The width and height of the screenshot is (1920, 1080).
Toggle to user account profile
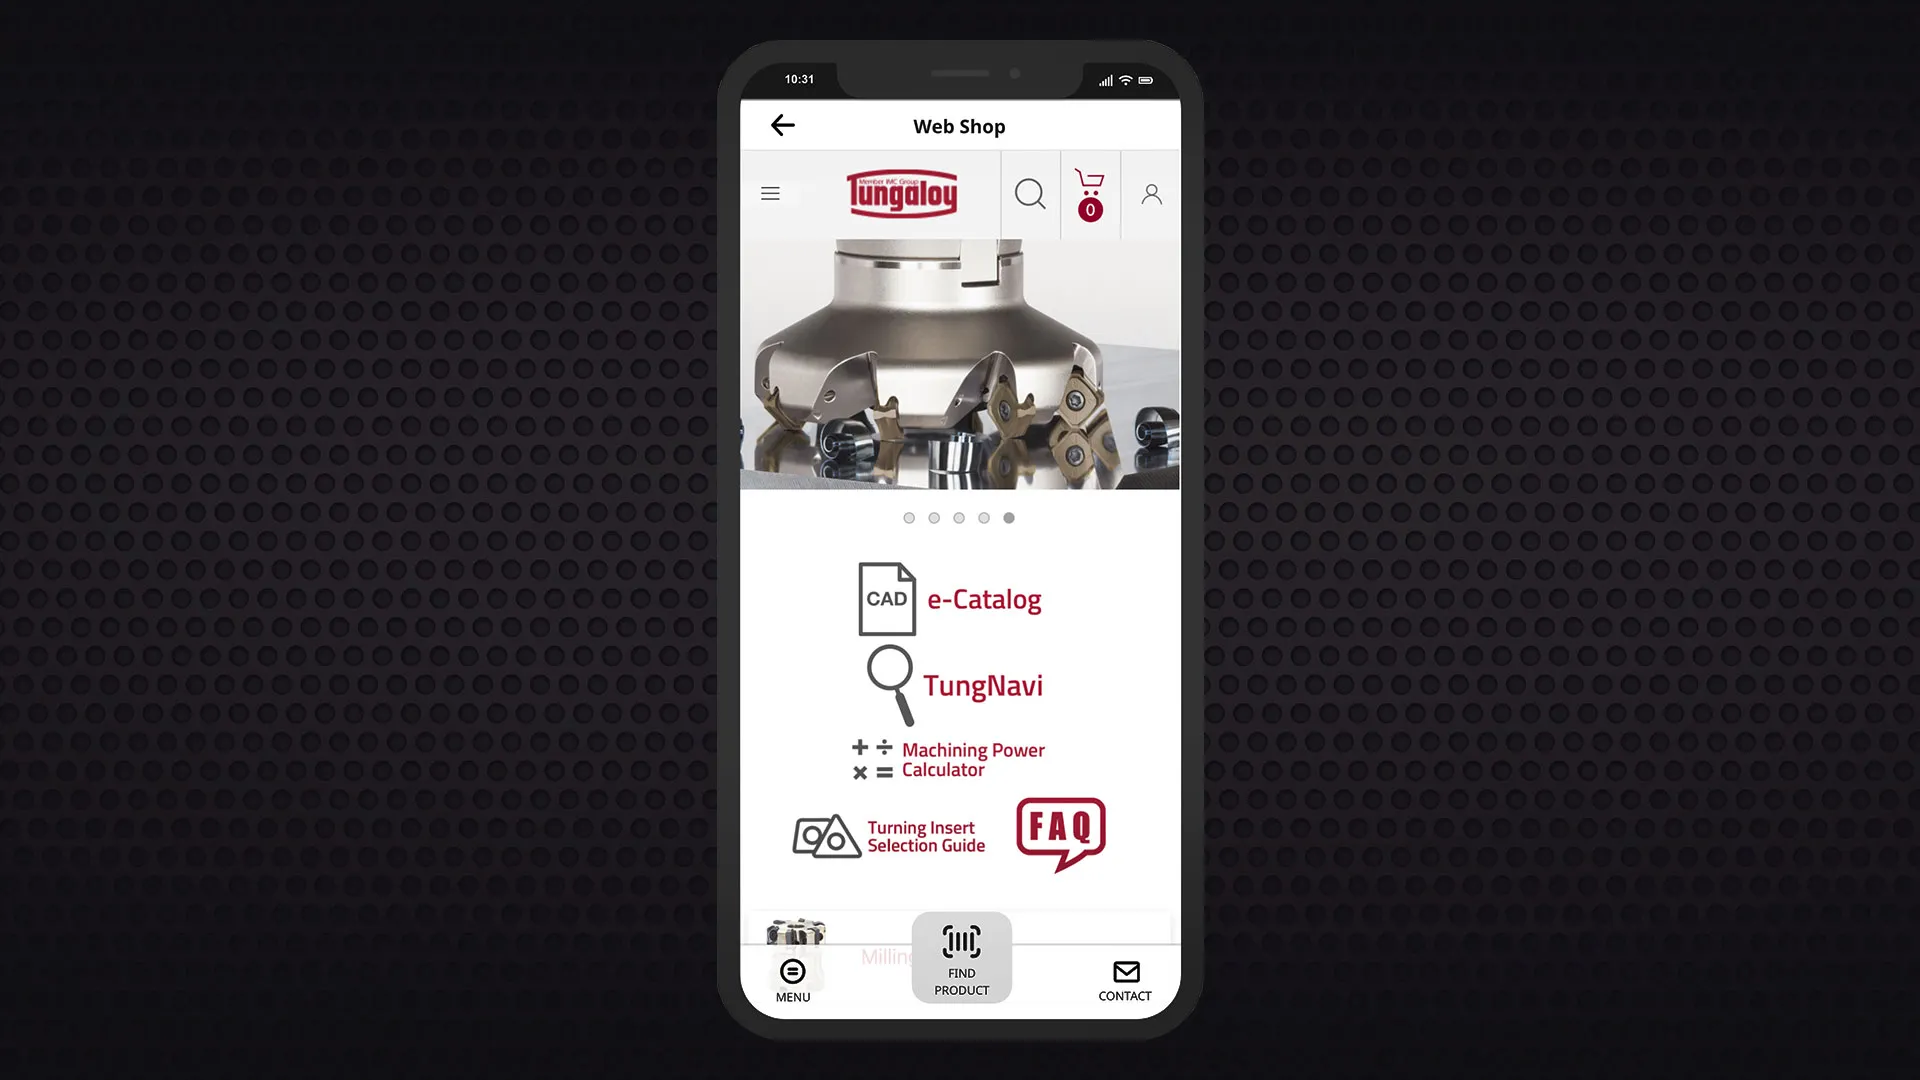click(1149, 194)
